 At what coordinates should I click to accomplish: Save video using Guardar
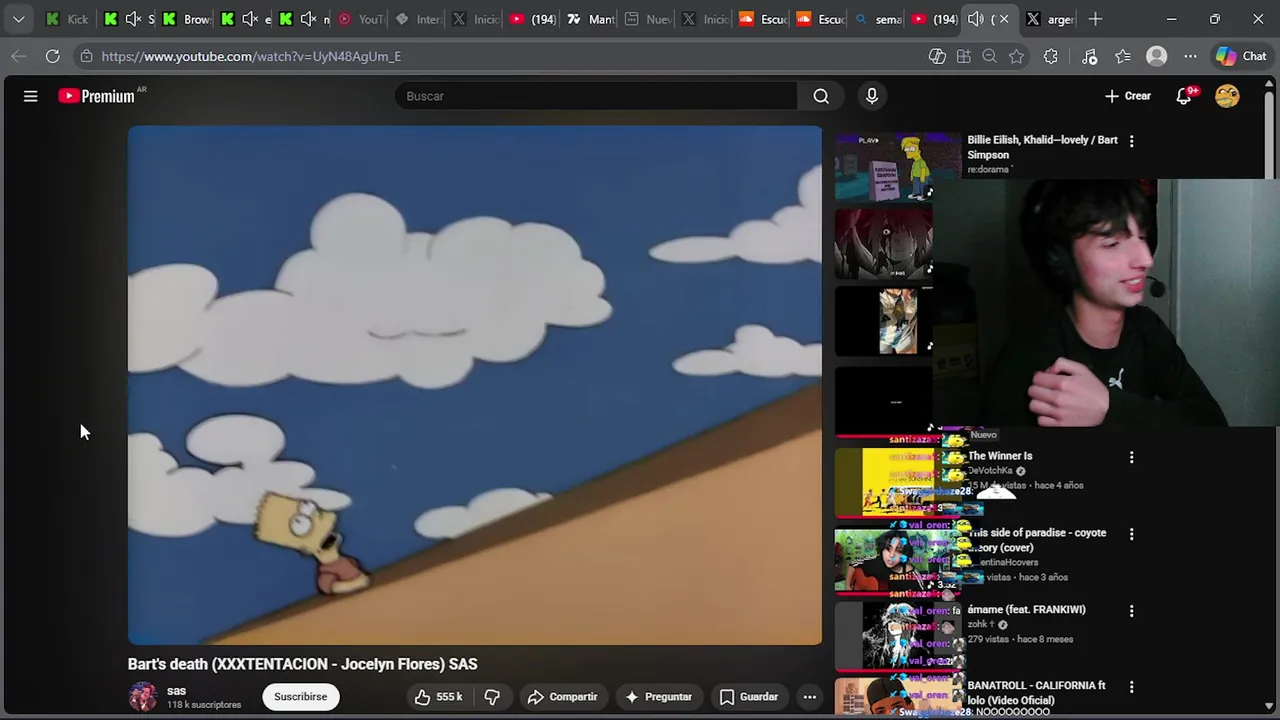(x=749, y=697)
